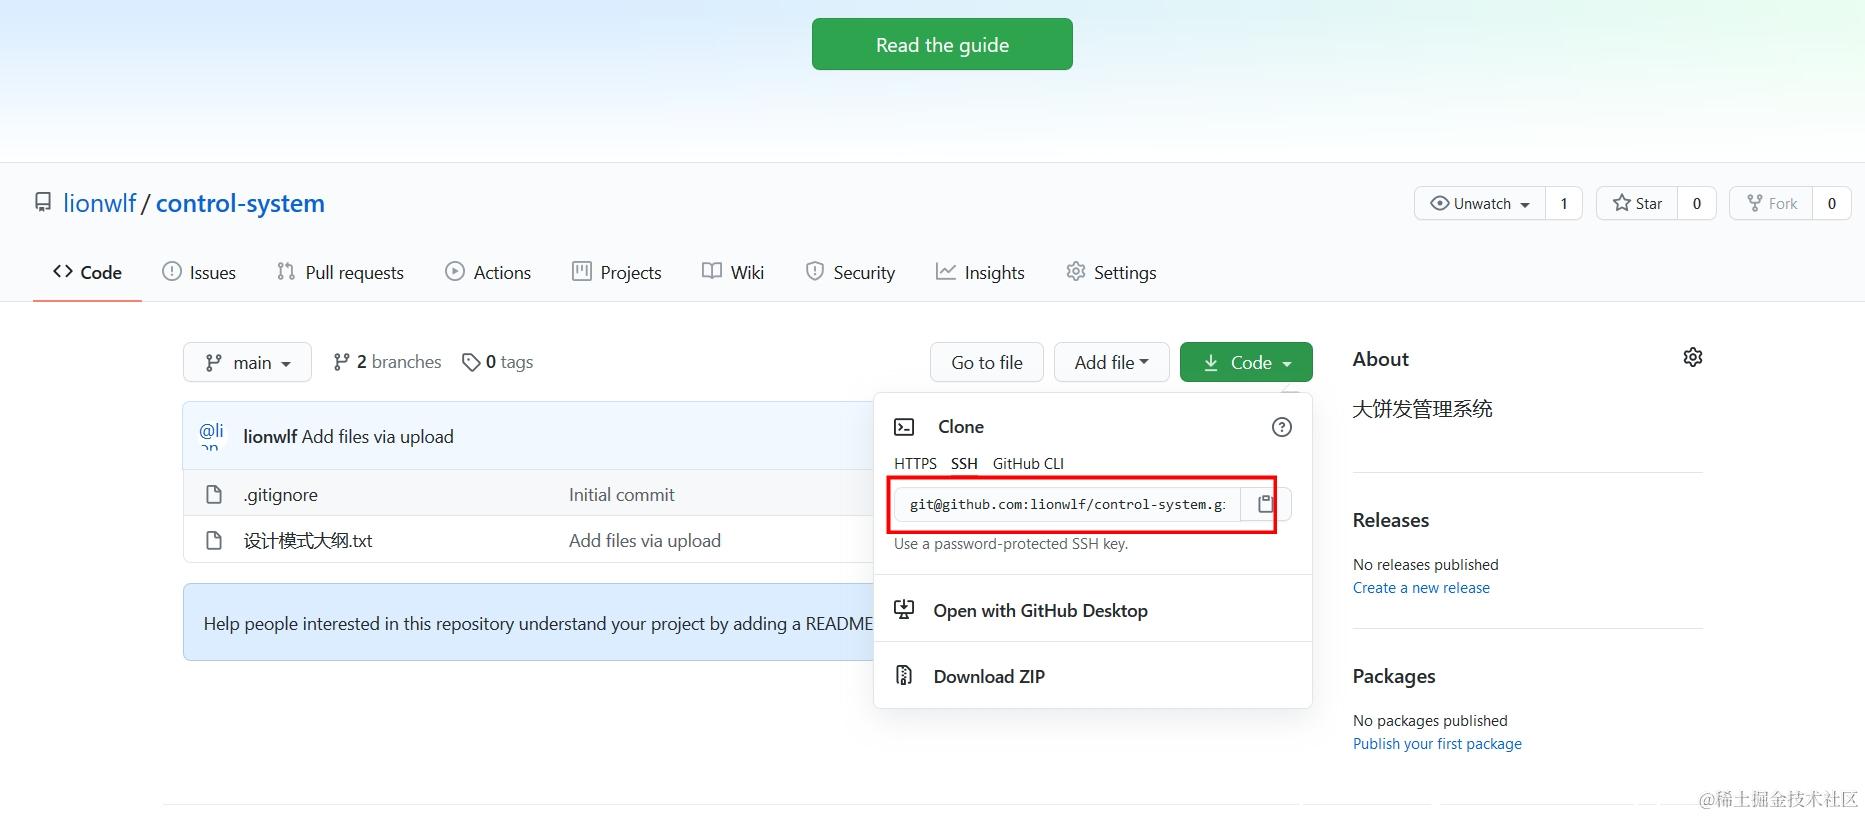Open the Insights tab
Screen dimensions: 1865x816
click(x=980, y=272)
